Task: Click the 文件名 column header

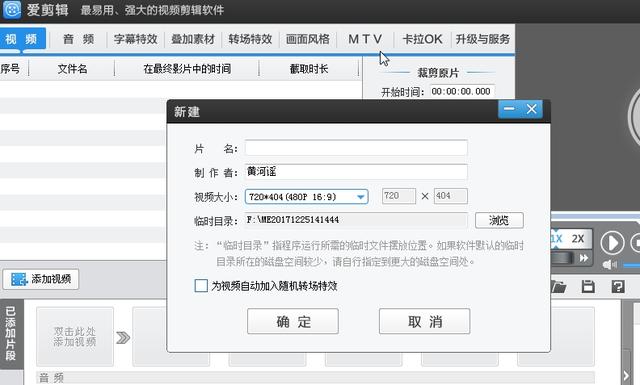Action: tap(72, 69)
